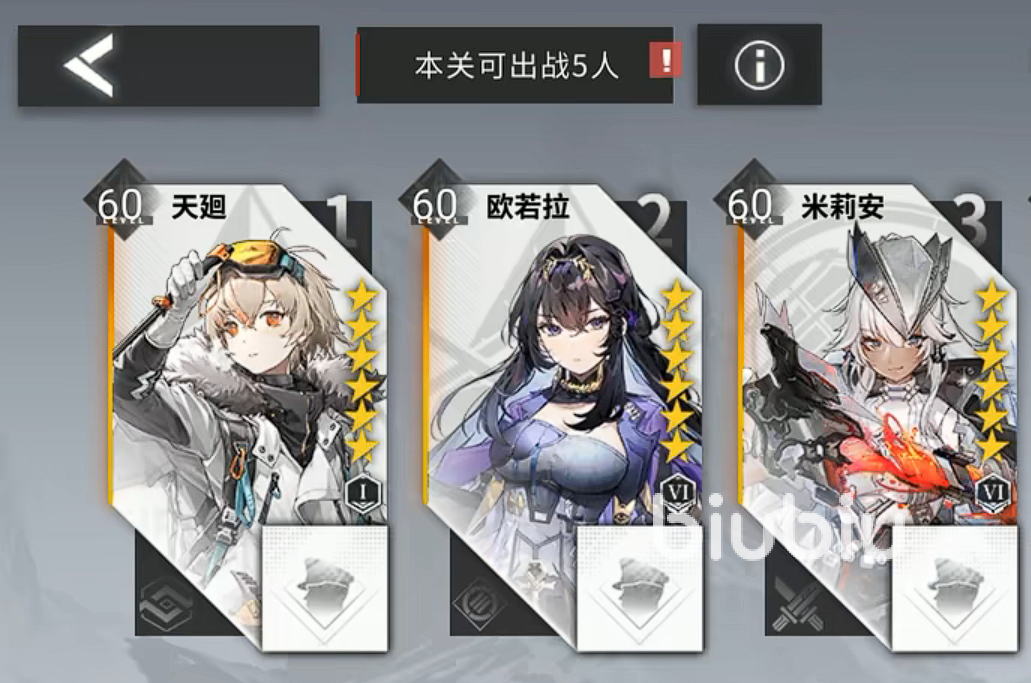Click 天廻's class icon at card bottom
Image resolution: width=1031 pixels, height=683 pixels.
(164, 605)
